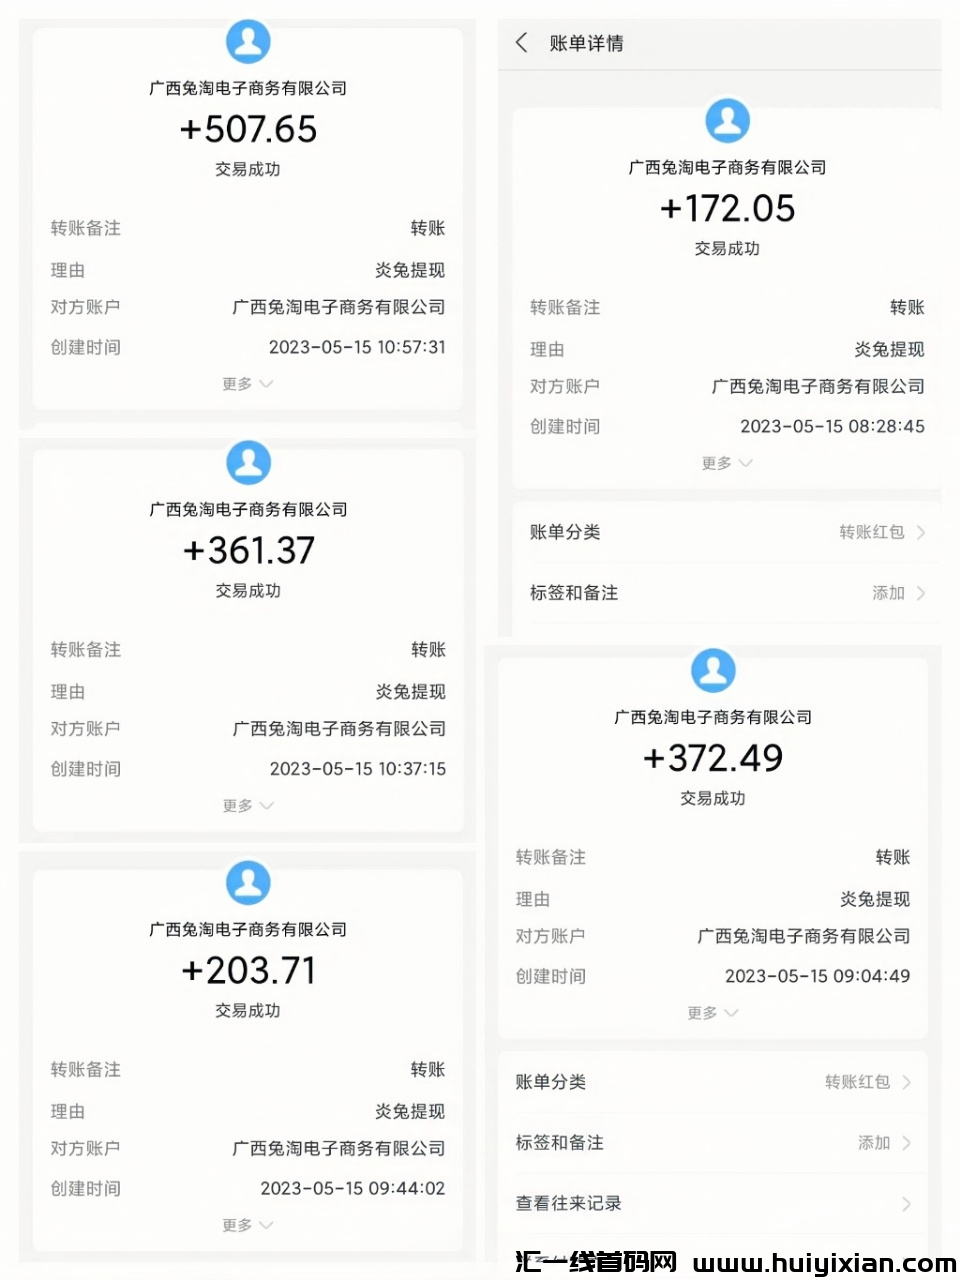The height and width of the screenshot is (1280, 960).
Task: Expand 更多 under the 10:57:31 transaction
Action: coord(247,384)
